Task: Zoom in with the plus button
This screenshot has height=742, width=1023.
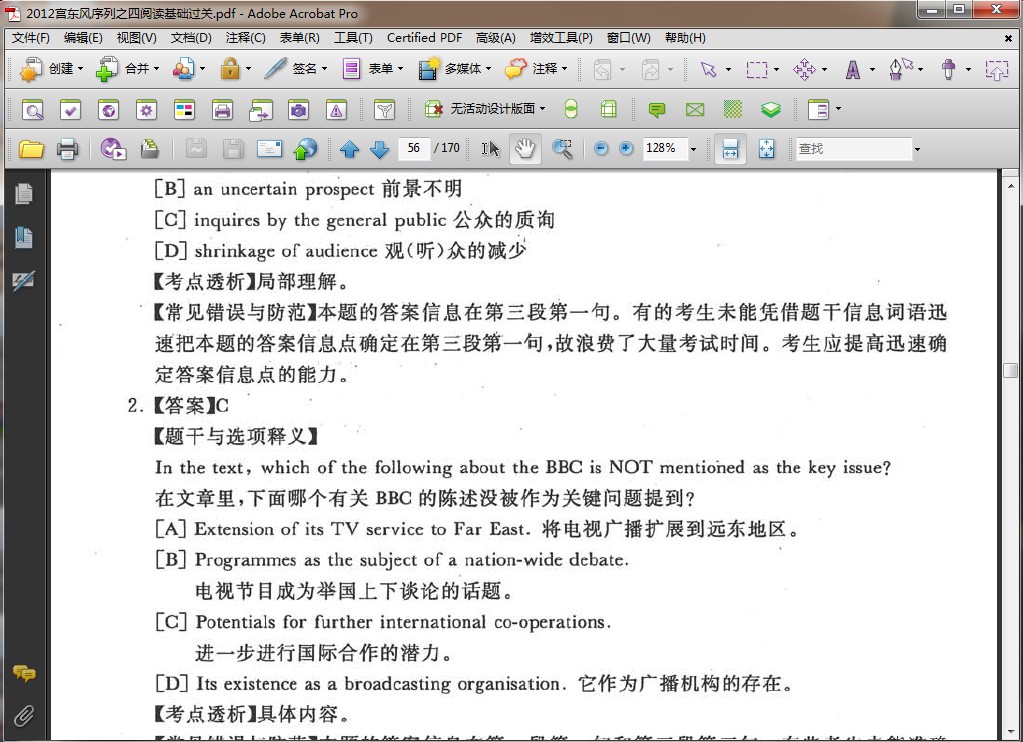Action: click(626, 149)
